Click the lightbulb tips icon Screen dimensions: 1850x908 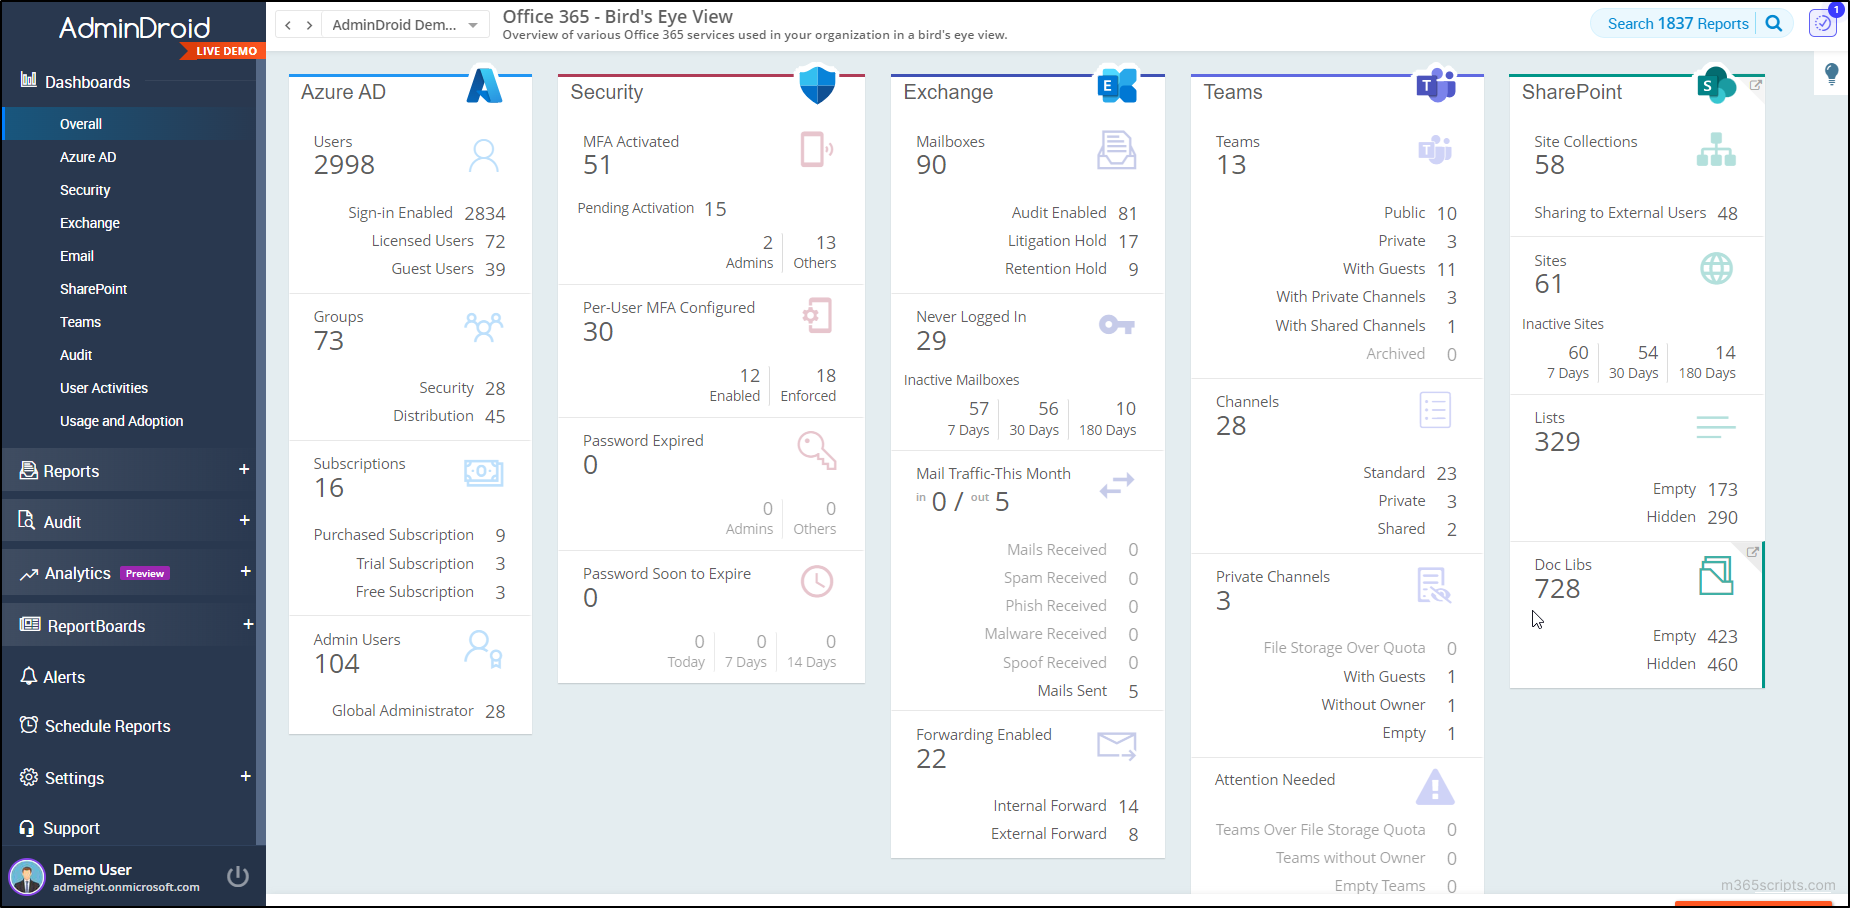tap(1831, 74)
